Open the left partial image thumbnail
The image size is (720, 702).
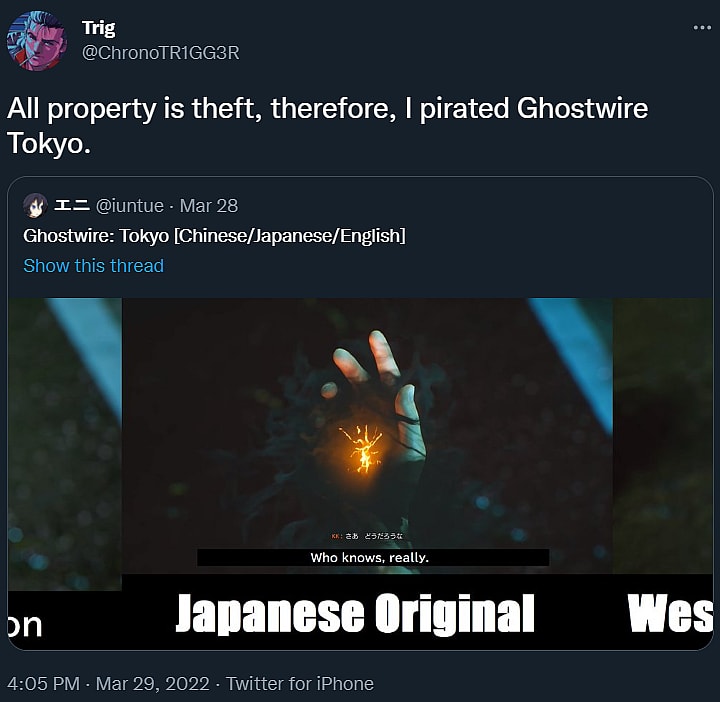65,474
